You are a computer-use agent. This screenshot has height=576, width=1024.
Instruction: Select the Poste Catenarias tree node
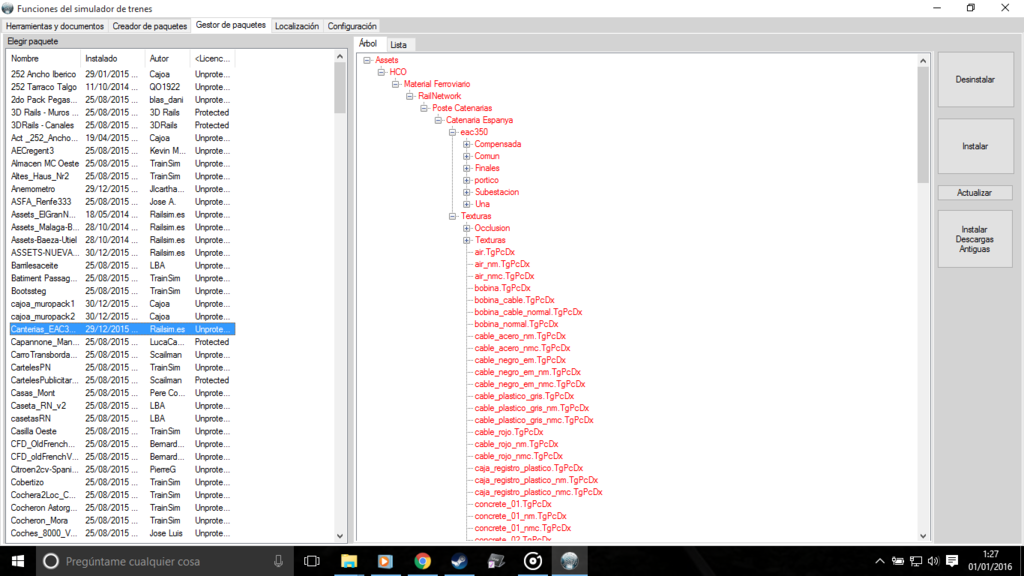pyautogui.click(x=462, y=108)
